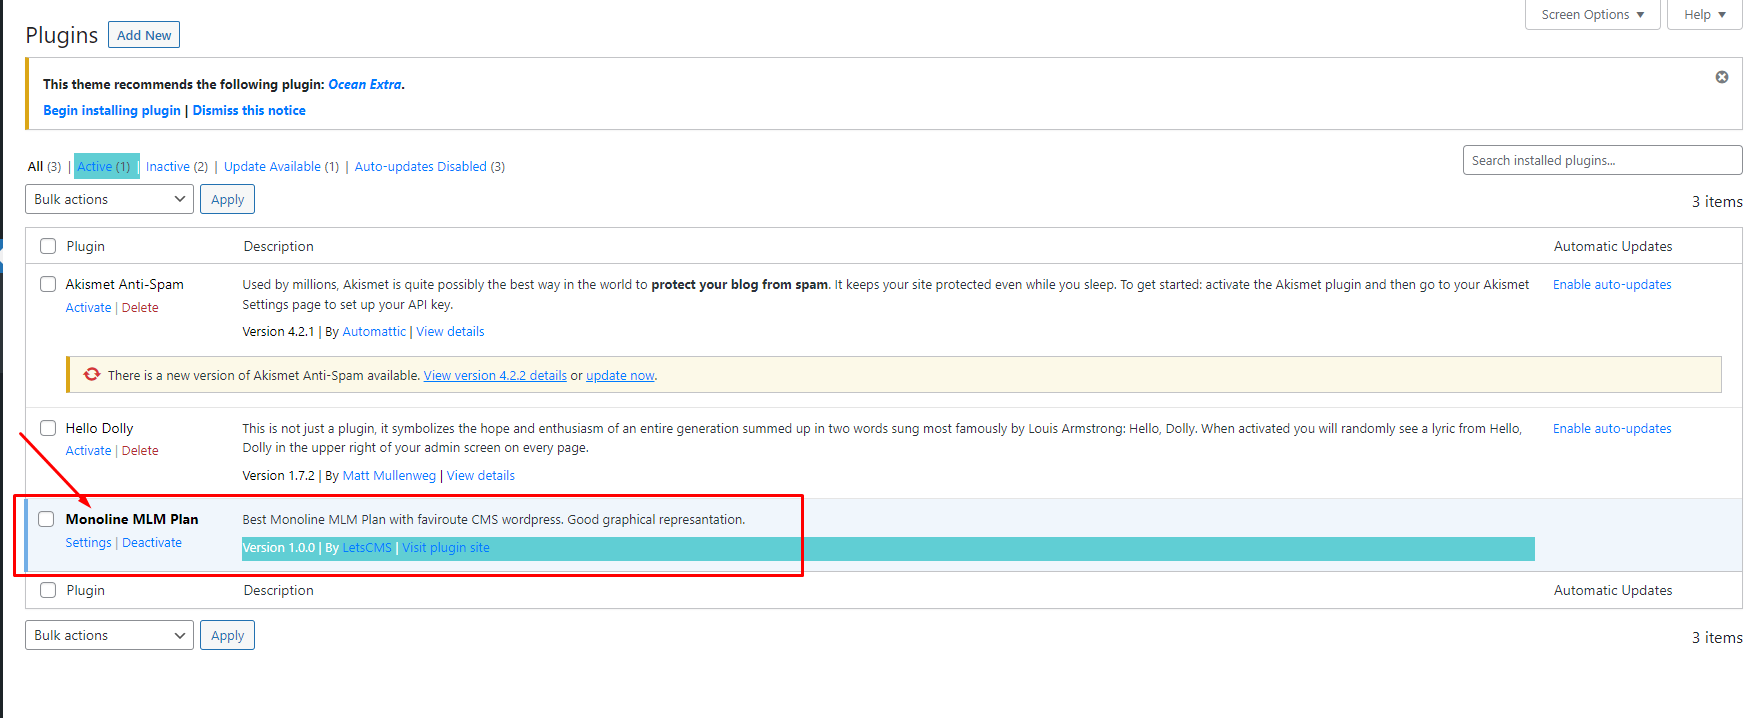Click the Add New plugin button
The height and width of the screenshot is (718, 1762).
point(144,35)
